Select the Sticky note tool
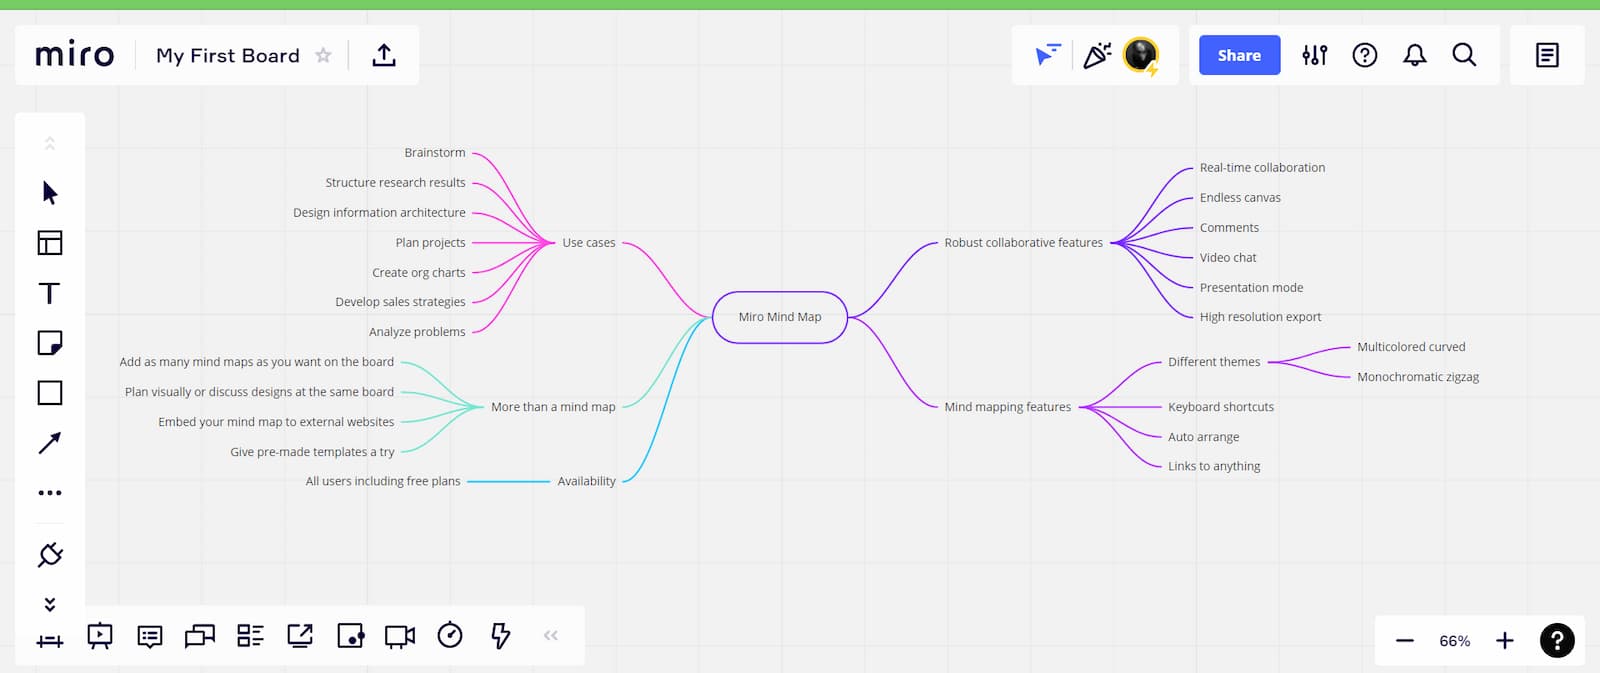Image resolution: width=1600 pixels, height=673 pixels. (x=50, y=343)
